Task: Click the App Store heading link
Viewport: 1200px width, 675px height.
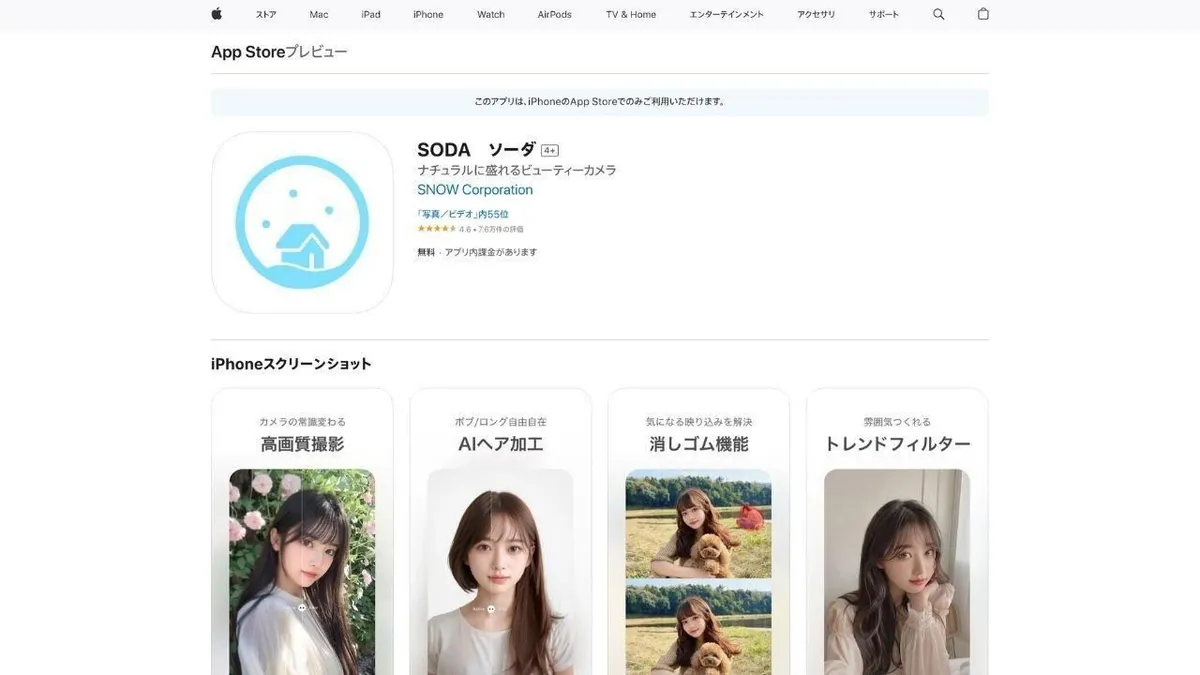Action: [248, 52]
